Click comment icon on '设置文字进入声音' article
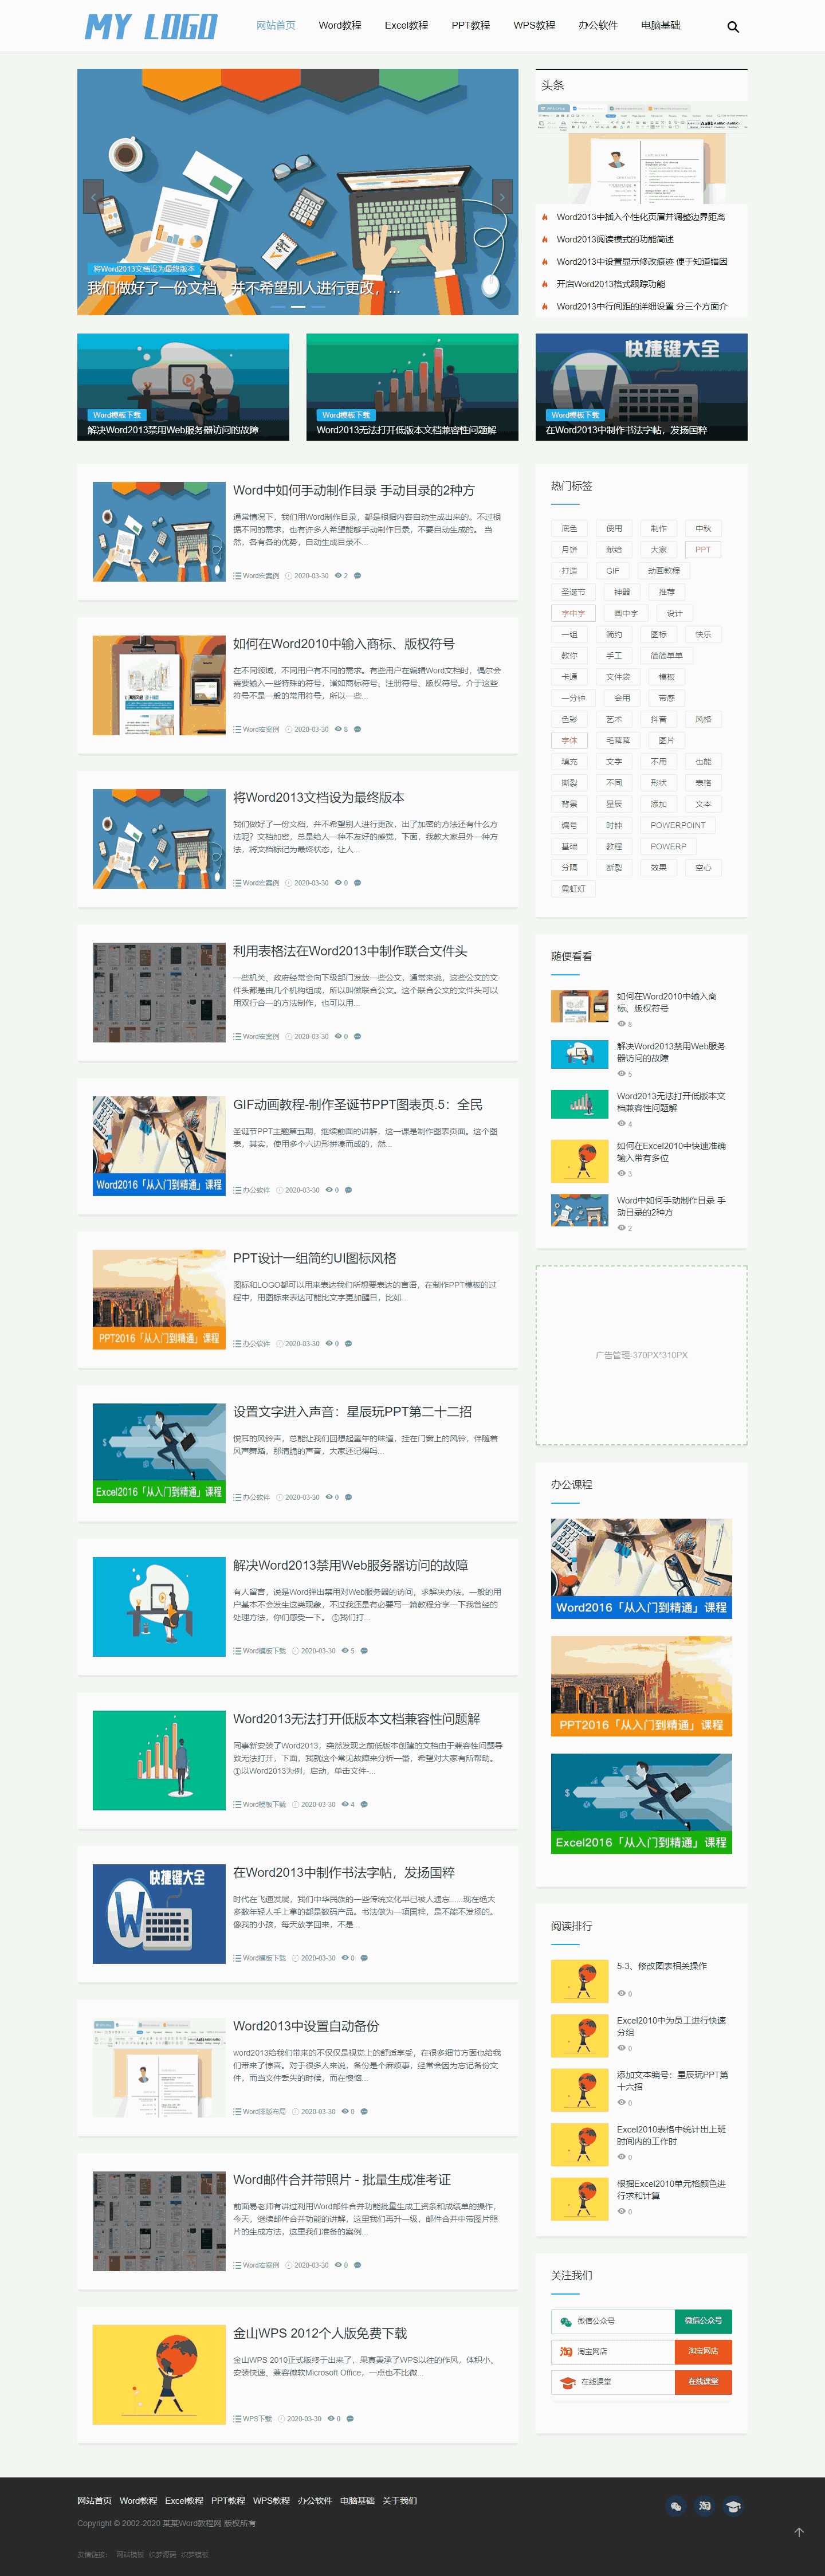 [348, 1497]
